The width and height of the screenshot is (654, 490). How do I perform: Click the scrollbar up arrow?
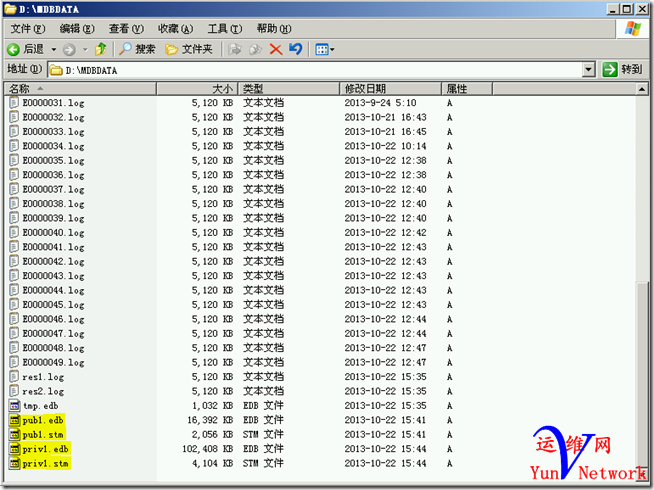[641, 89]
